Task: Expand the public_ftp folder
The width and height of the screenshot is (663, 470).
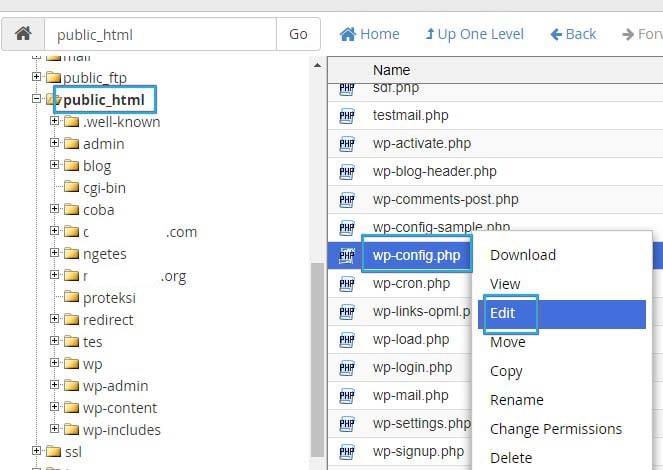Action: point(36,77)
